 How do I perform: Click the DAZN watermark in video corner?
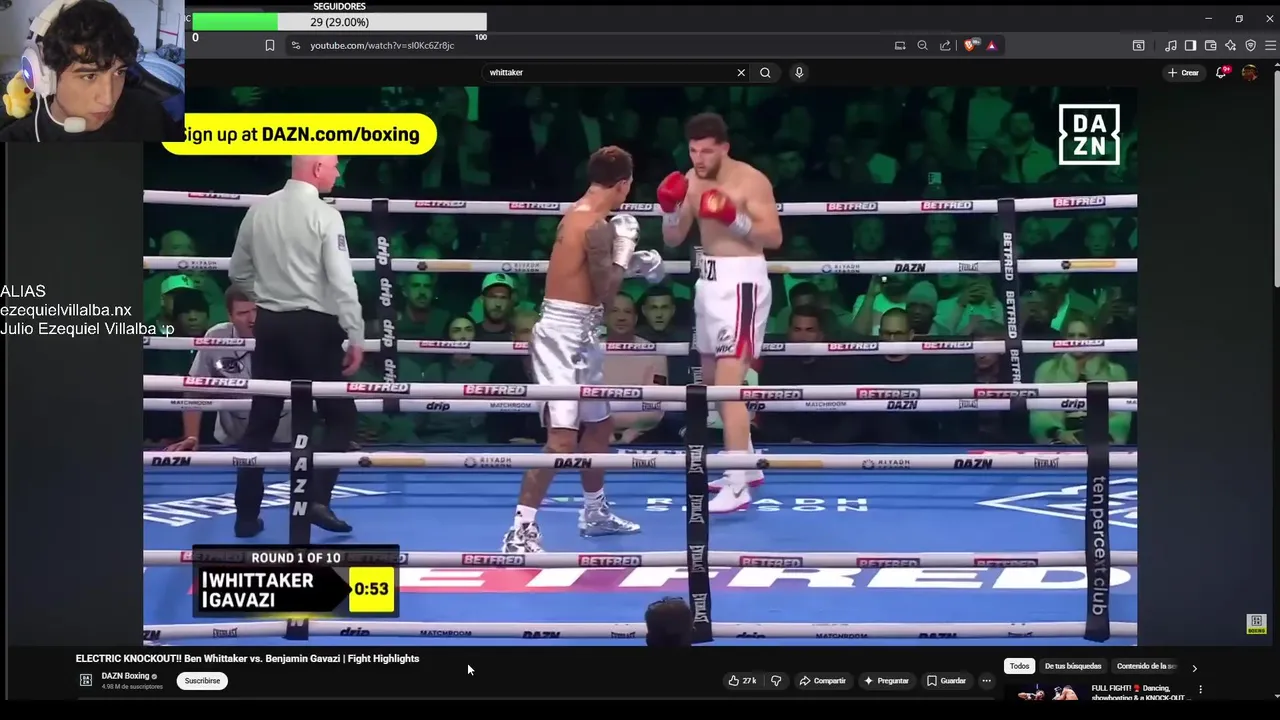pos(1089,134)
